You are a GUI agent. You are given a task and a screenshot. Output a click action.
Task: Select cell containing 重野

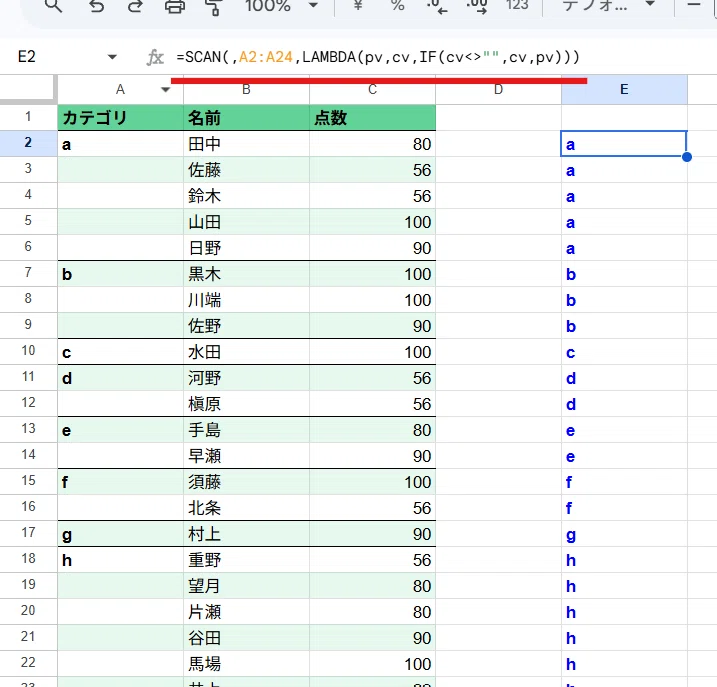[x=246, y=560]
